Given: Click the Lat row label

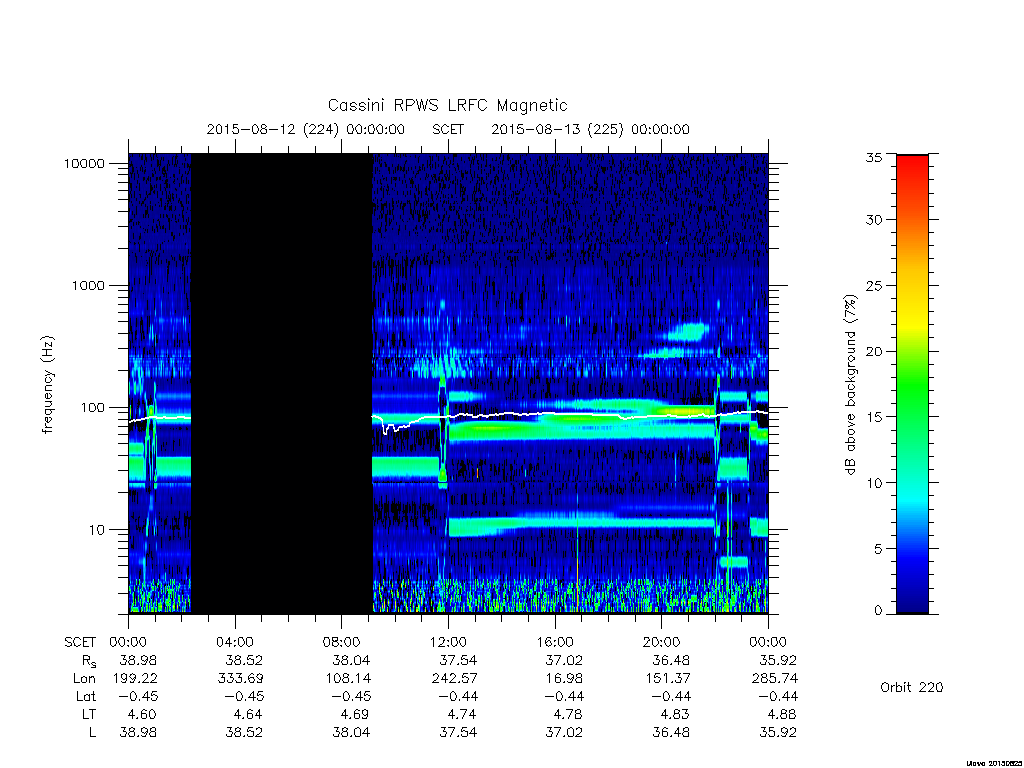Looking at the screenshot, I should pyautogui.click(x=86, y=696).
